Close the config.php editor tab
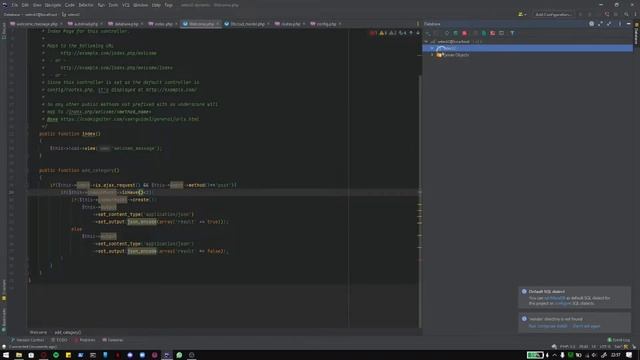The width and height of the screenshot is (640, 360). [340, 24]
